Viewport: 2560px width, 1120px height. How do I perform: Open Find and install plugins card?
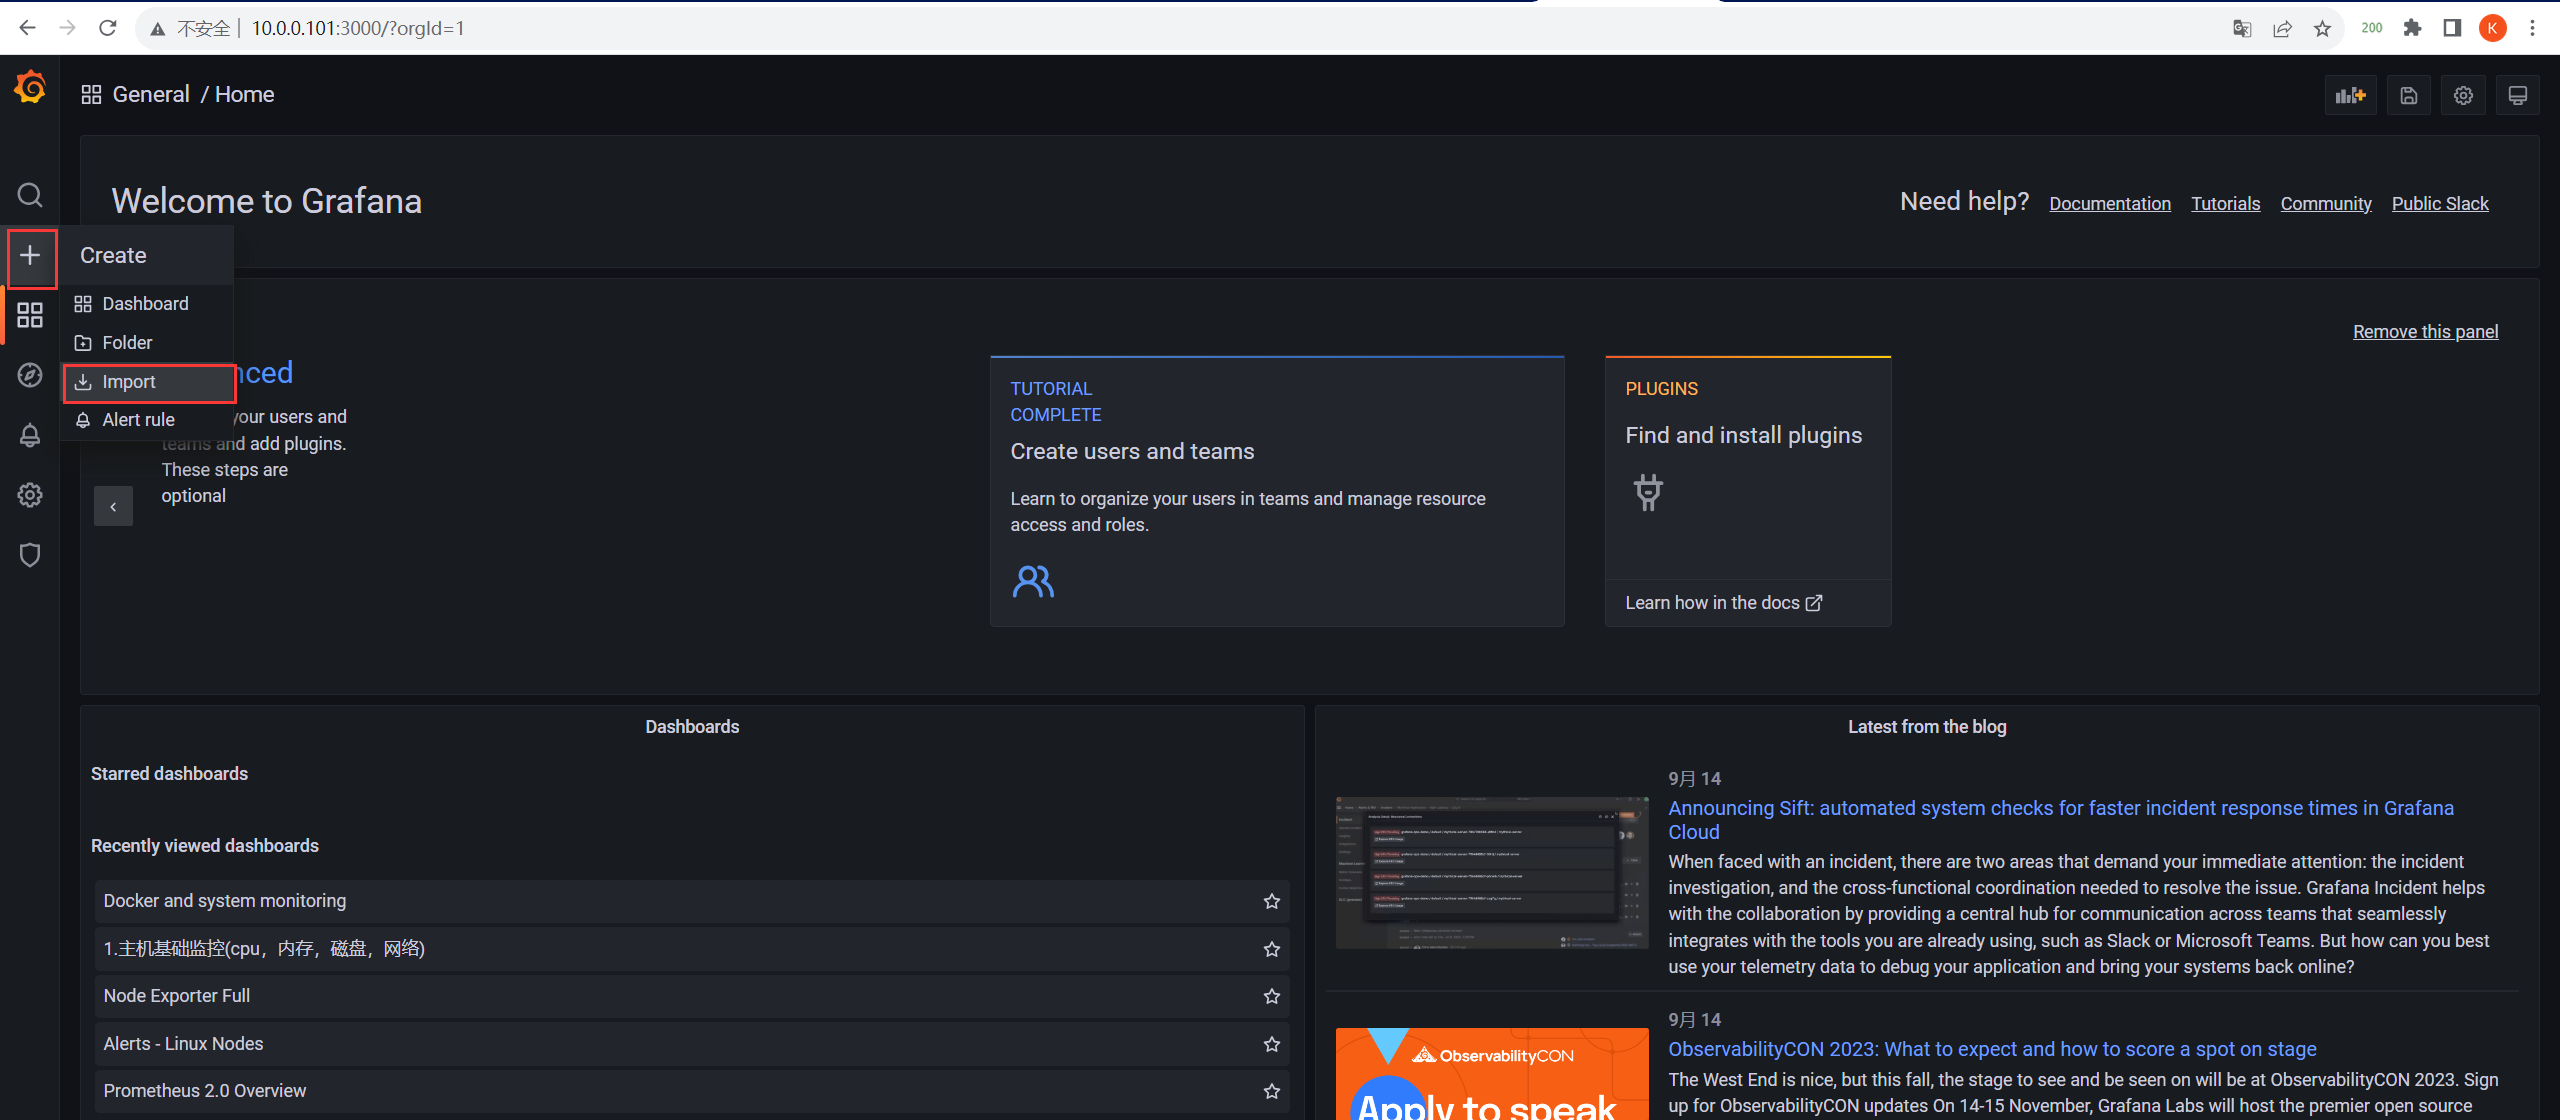click(1748, 491)
